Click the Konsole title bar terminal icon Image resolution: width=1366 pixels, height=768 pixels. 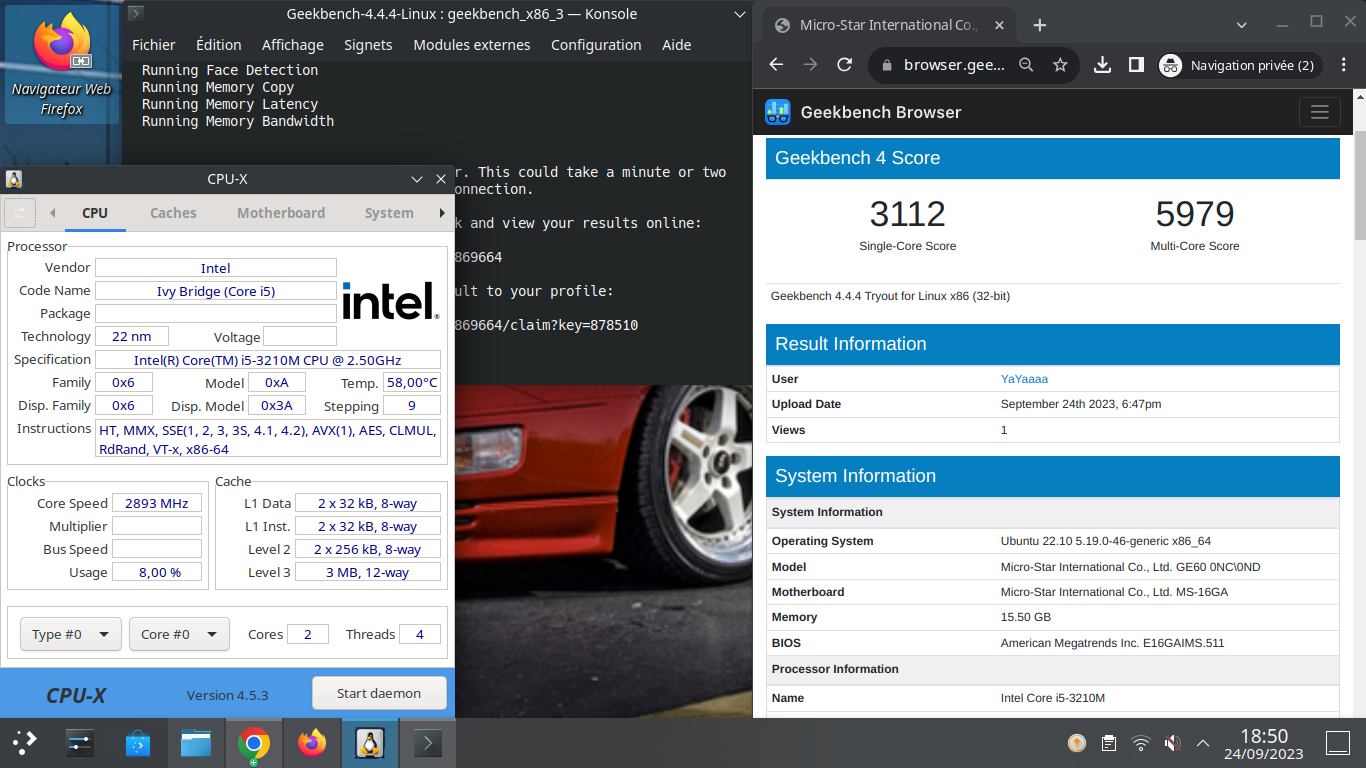136,14
